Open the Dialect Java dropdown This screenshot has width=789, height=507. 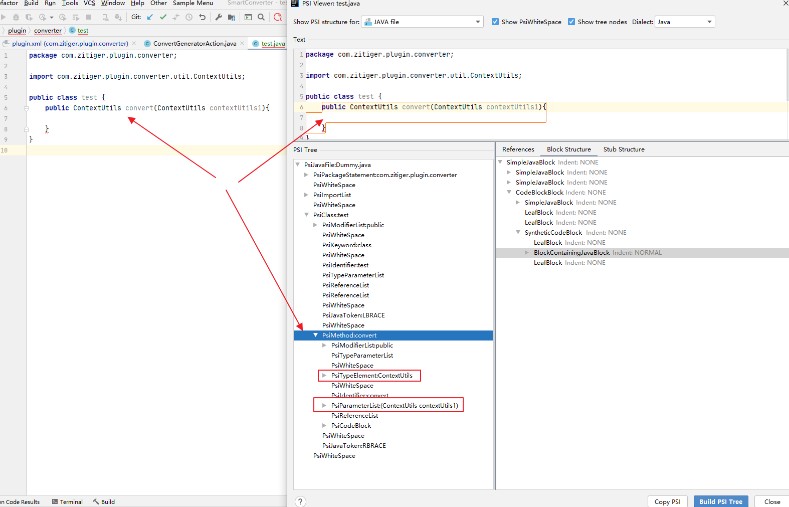point(684,22)
